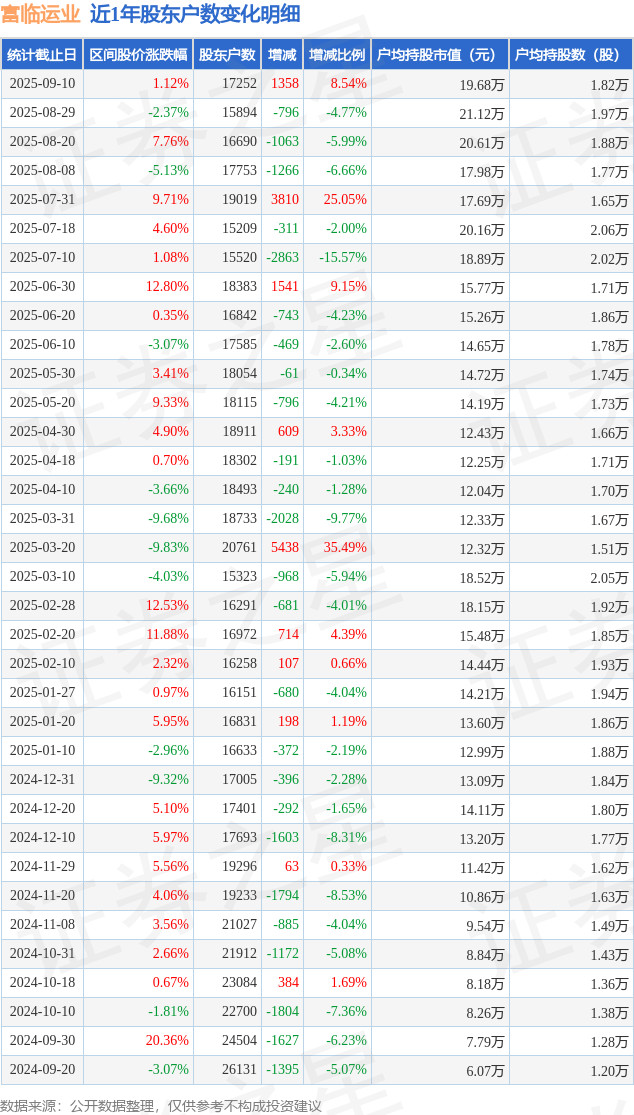634x1115 pixels.
Task: Click the 区间股价涨跌幅 column header
Action: [138, 55]
